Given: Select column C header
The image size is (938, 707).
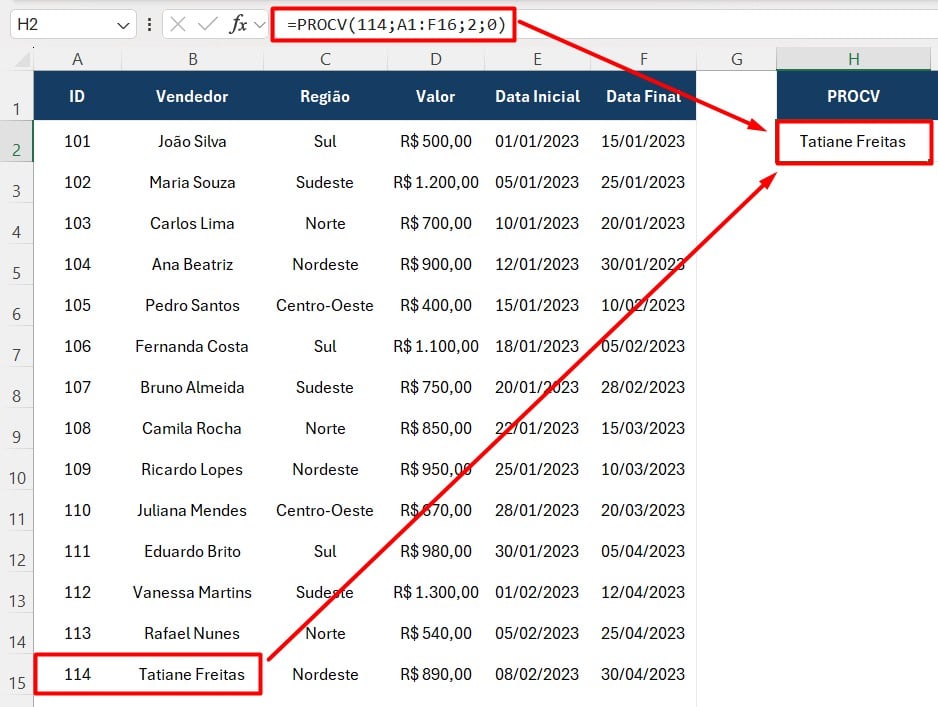Looking at the screenshot, I should tap(325, 59).
